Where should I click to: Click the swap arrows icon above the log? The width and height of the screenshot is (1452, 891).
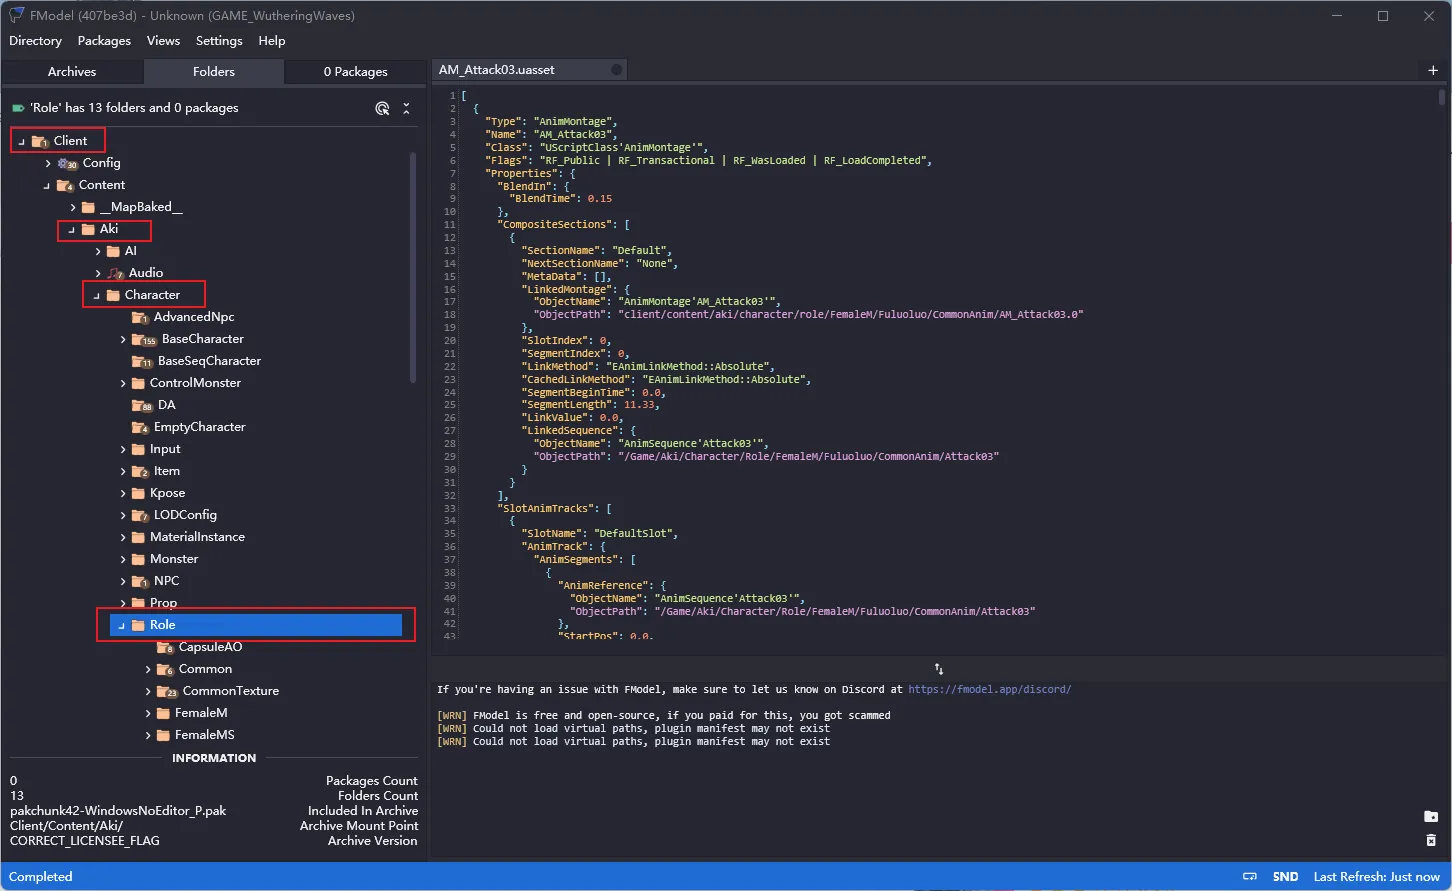pos(939,669)
